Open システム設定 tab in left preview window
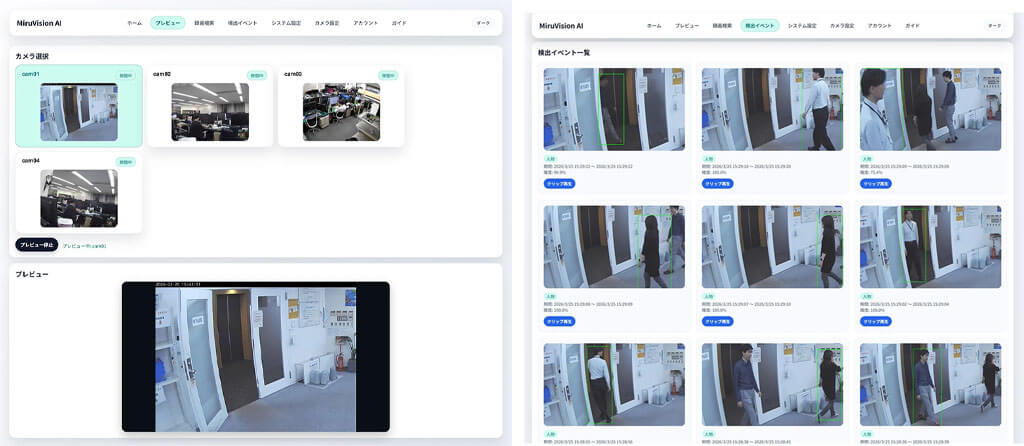This screenshot has height=446, width=1024. coord(287,23)
